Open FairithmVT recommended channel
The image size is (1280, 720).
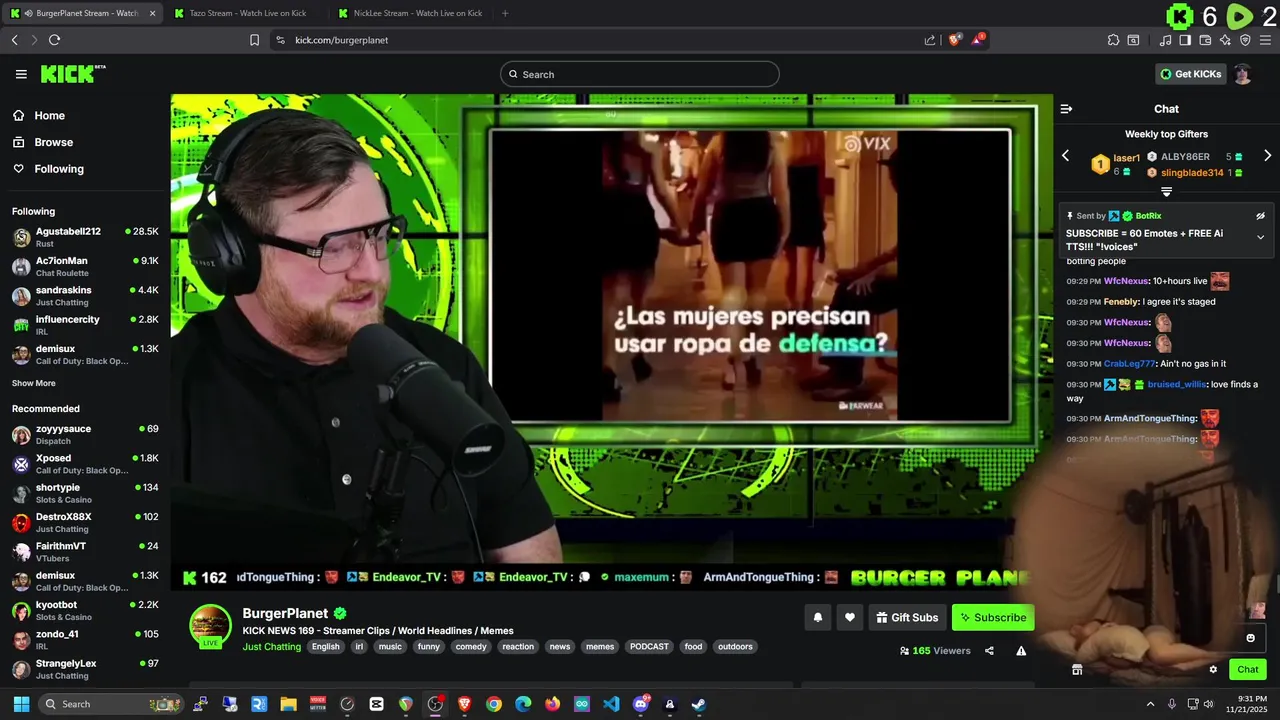point(85,552)
